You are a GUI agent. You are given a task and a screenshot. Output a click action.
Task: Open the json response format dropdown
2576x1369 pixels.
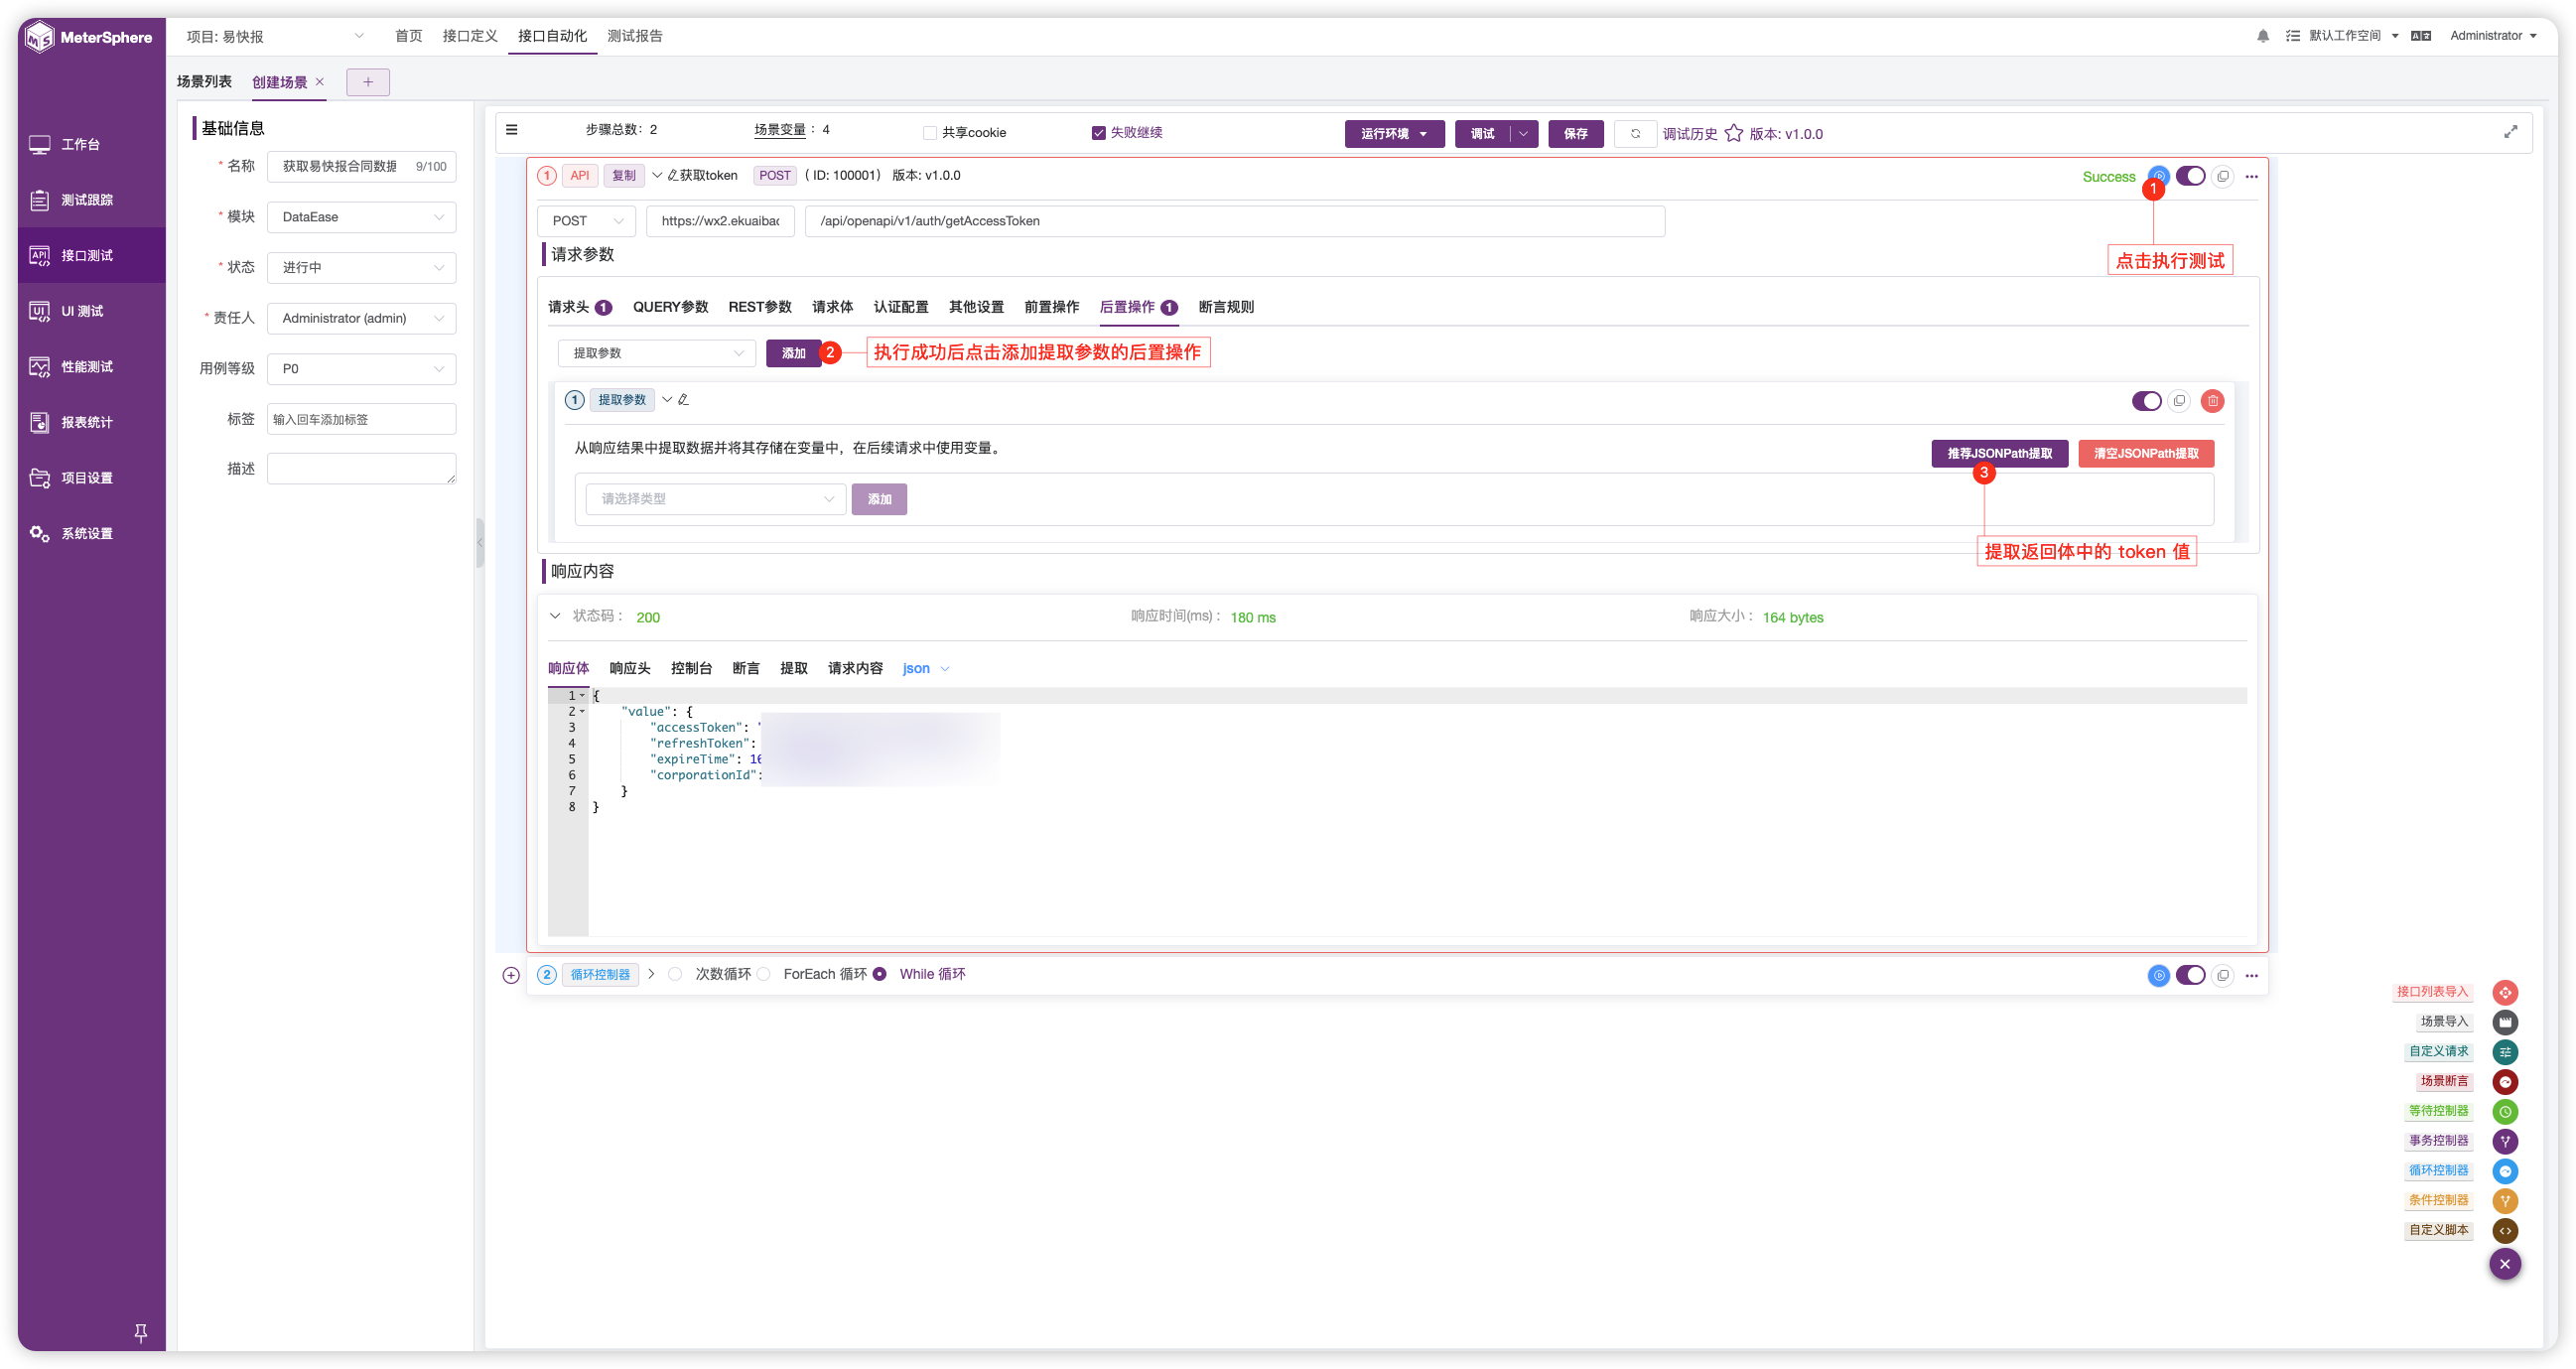coord(925,669)
